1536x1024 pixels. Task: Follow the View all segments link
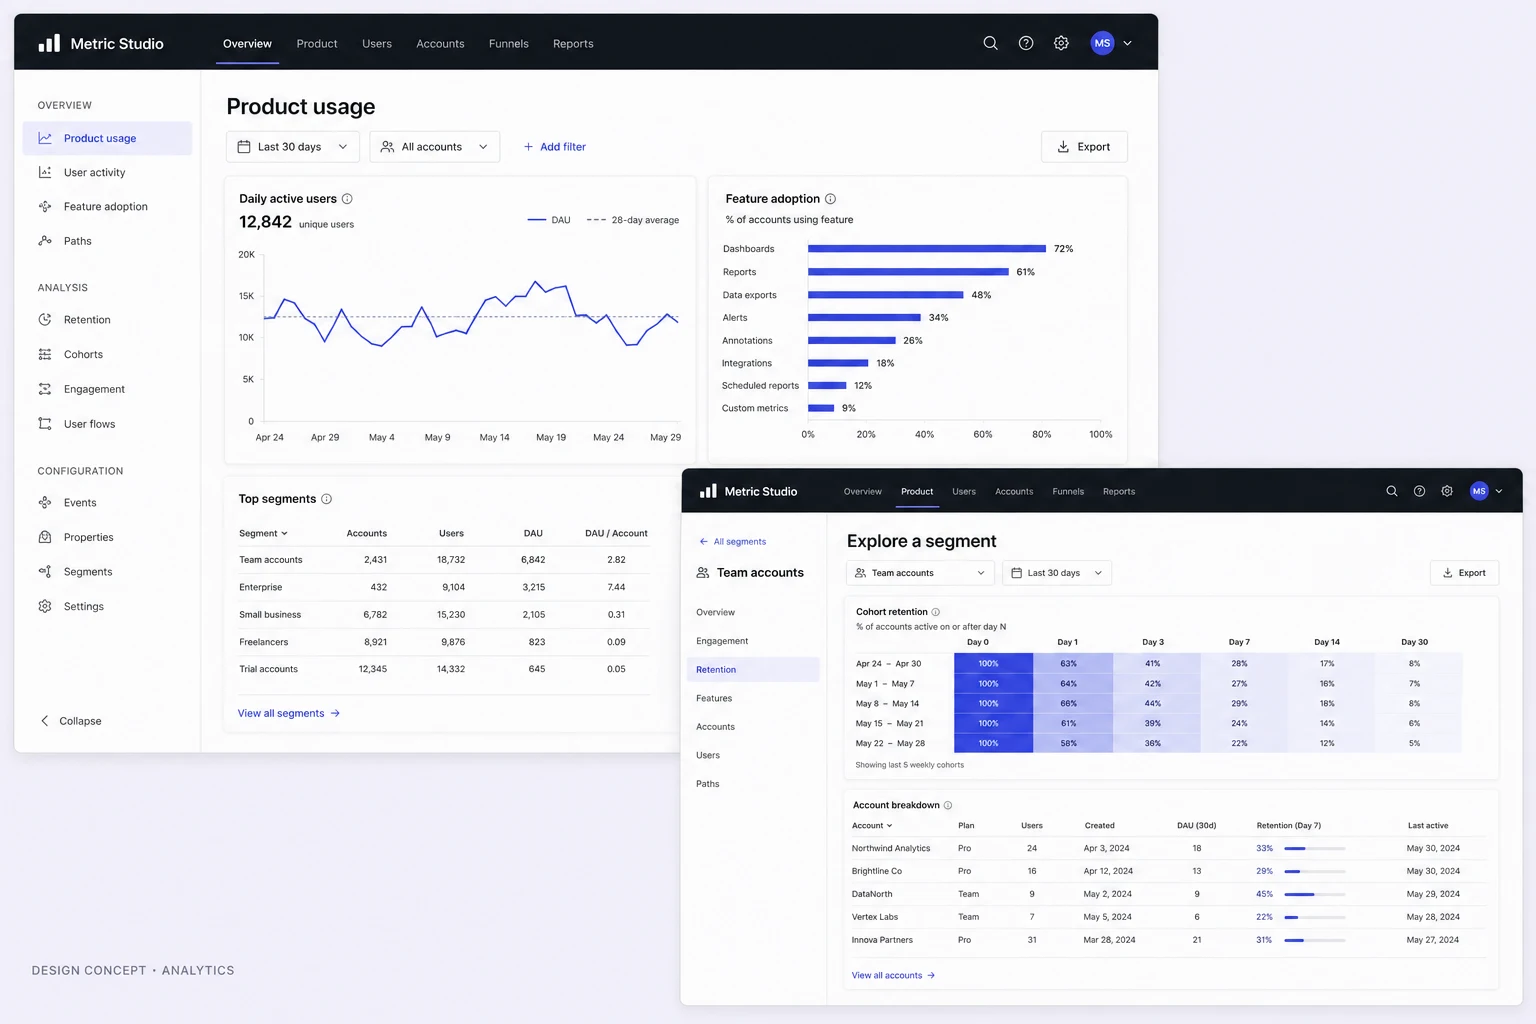289,713
